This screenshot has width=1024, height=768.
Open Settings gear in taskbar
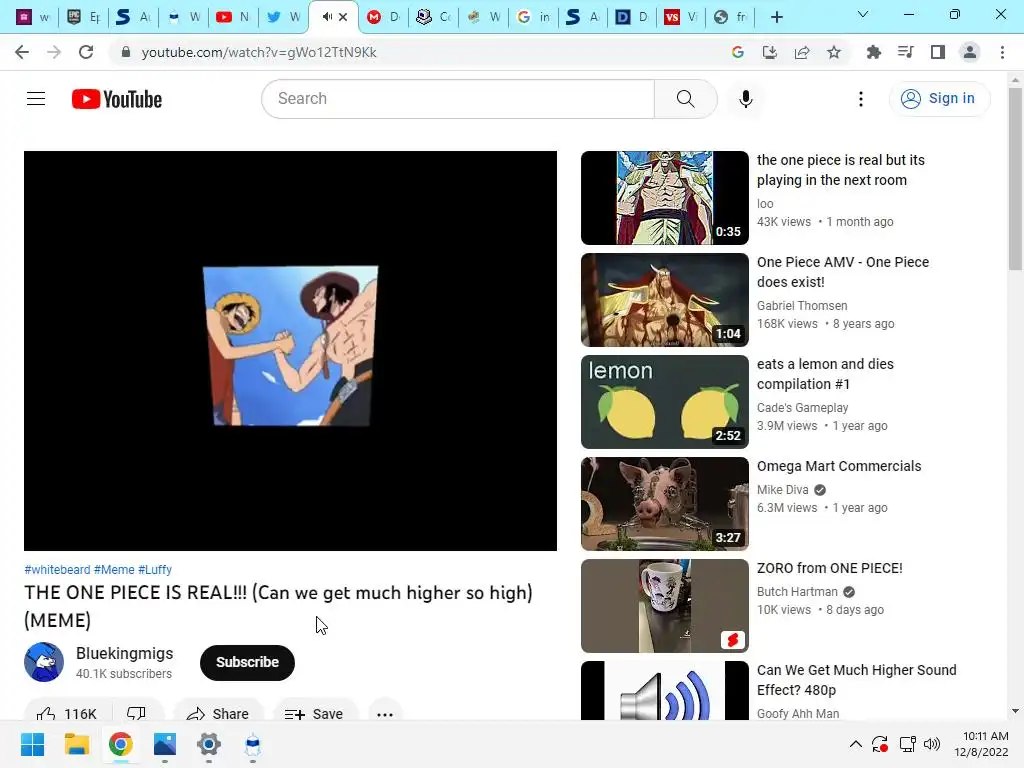209,744
